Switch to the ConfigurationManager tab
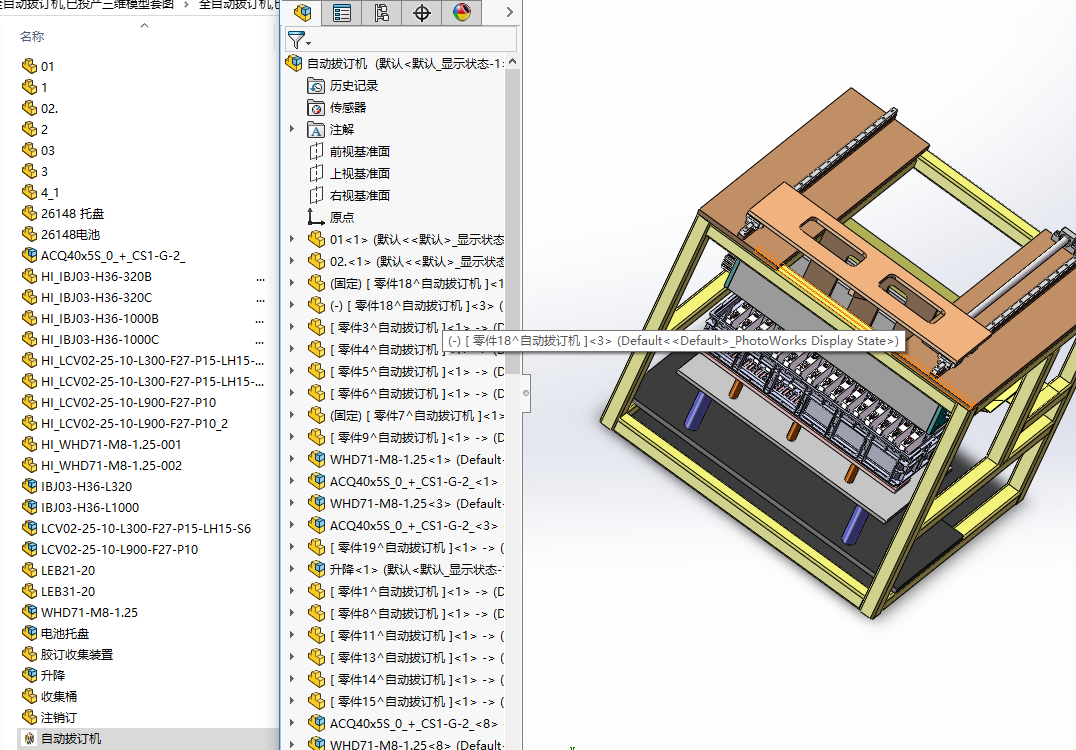The height and width of the screenshot is (750, 1076). pos(382,12)
